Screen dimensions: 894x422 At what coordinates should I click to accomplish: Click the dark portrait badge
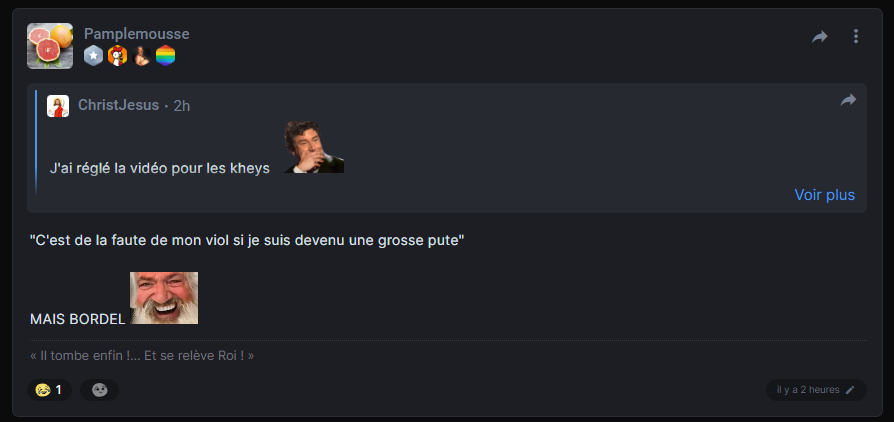coord(141,56)
